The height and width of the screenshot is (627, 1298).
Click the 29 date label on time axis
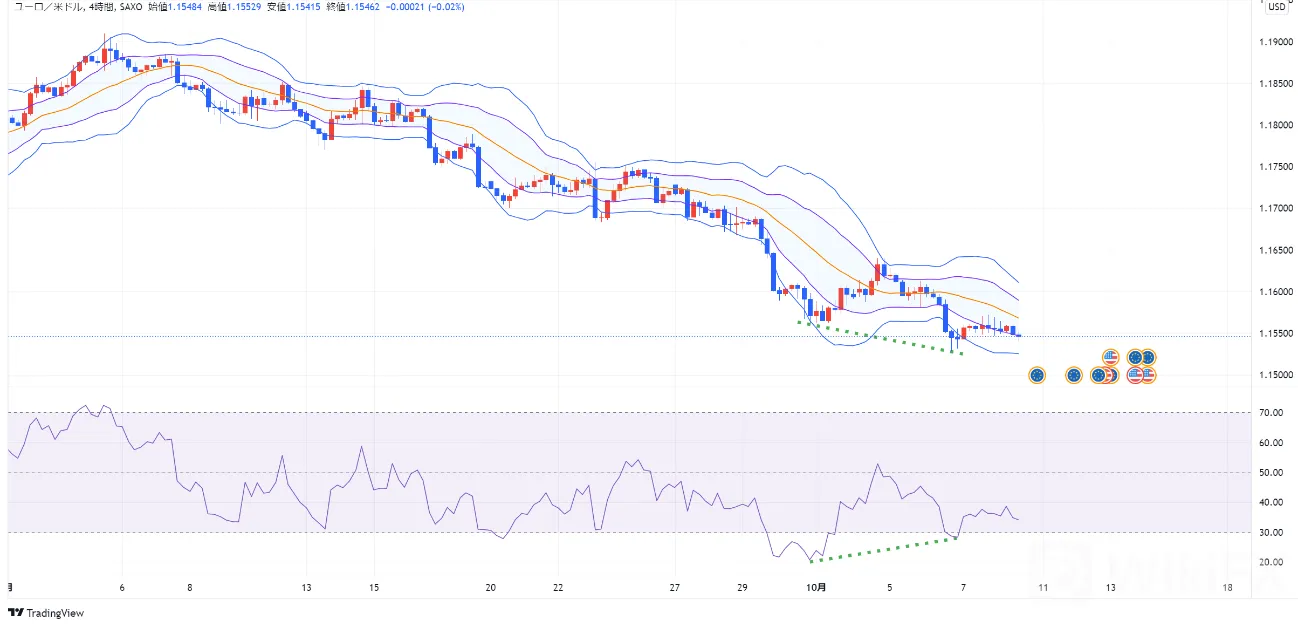point(741,588)
